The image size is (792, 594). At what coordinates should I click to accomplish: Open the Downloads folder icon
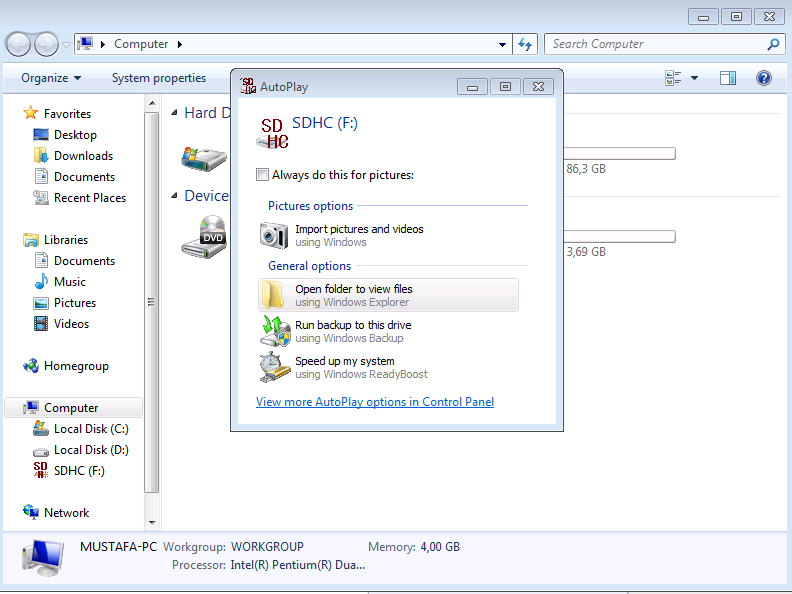click(x=41, y=156)
